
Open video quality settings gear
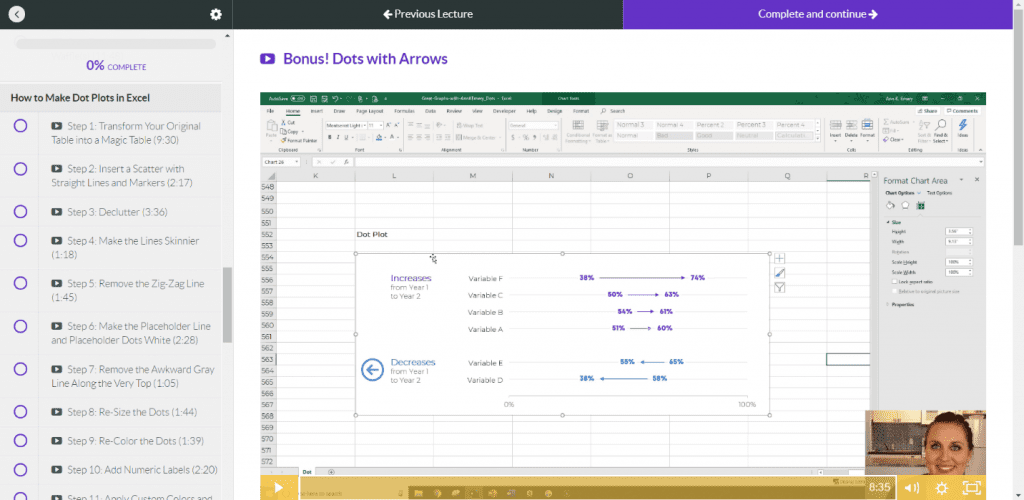coord(941,488)
